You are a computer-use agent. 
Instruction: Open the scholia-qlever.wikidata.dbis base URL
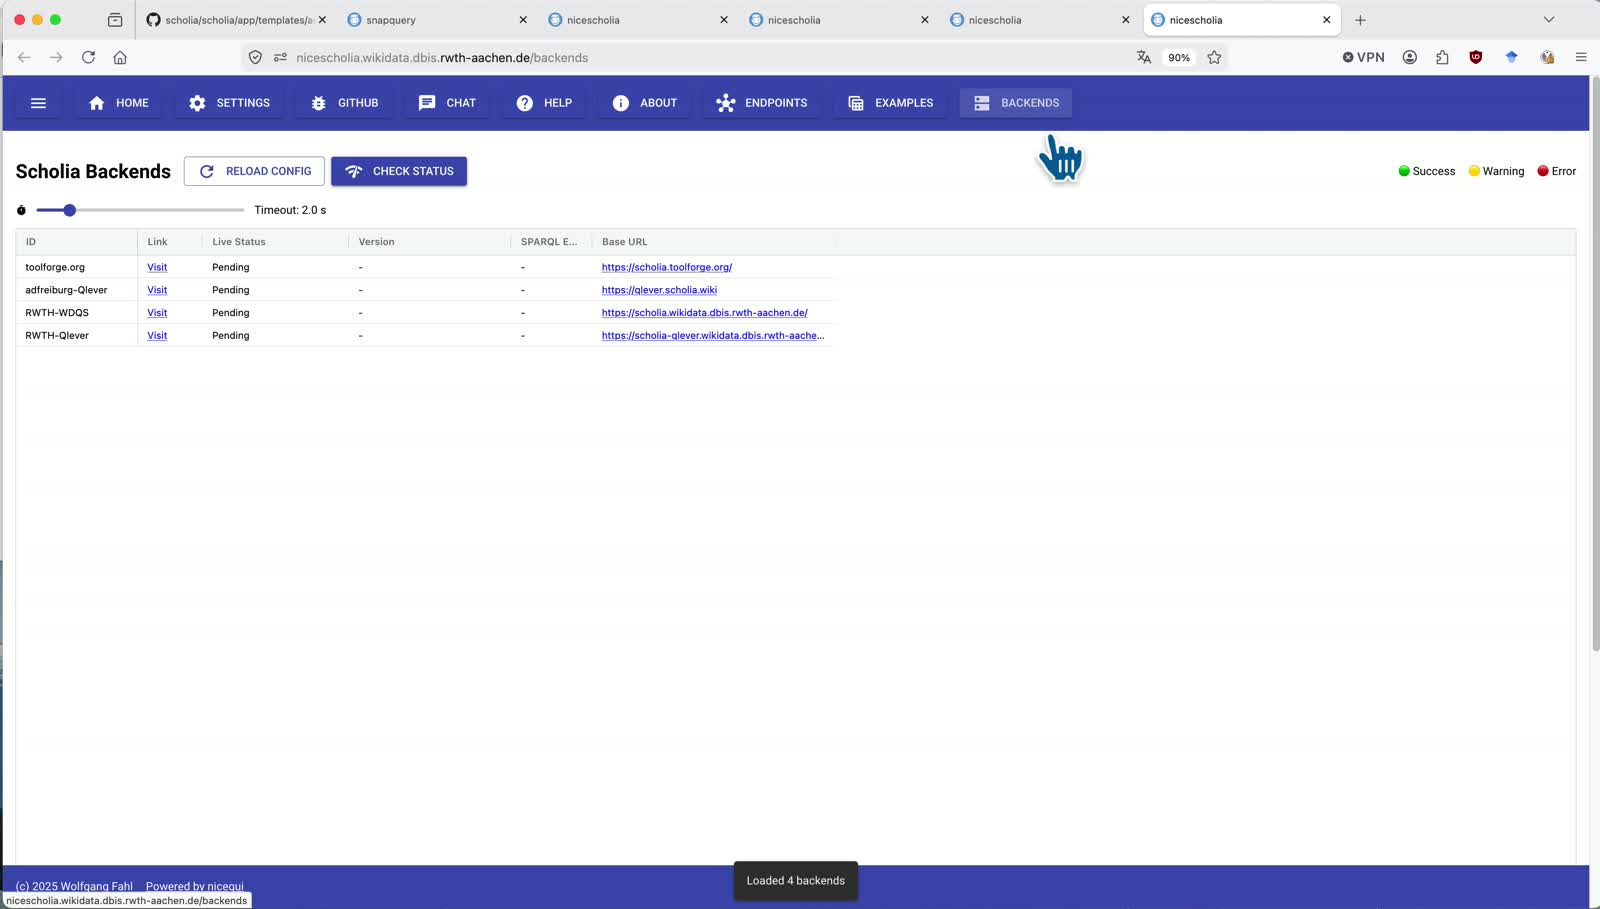713,336
